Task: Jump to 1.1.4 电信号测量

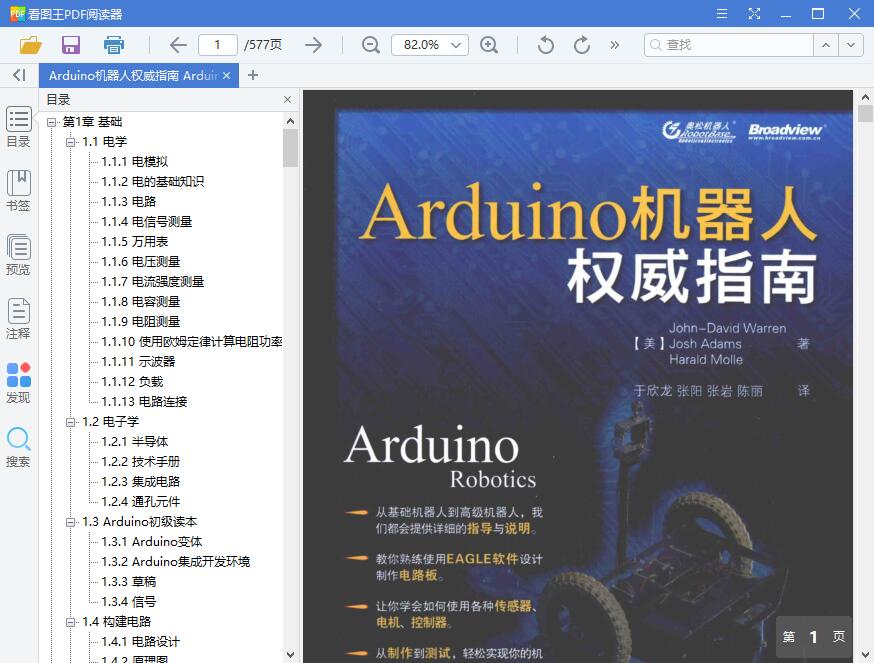Action: point(146,222)
